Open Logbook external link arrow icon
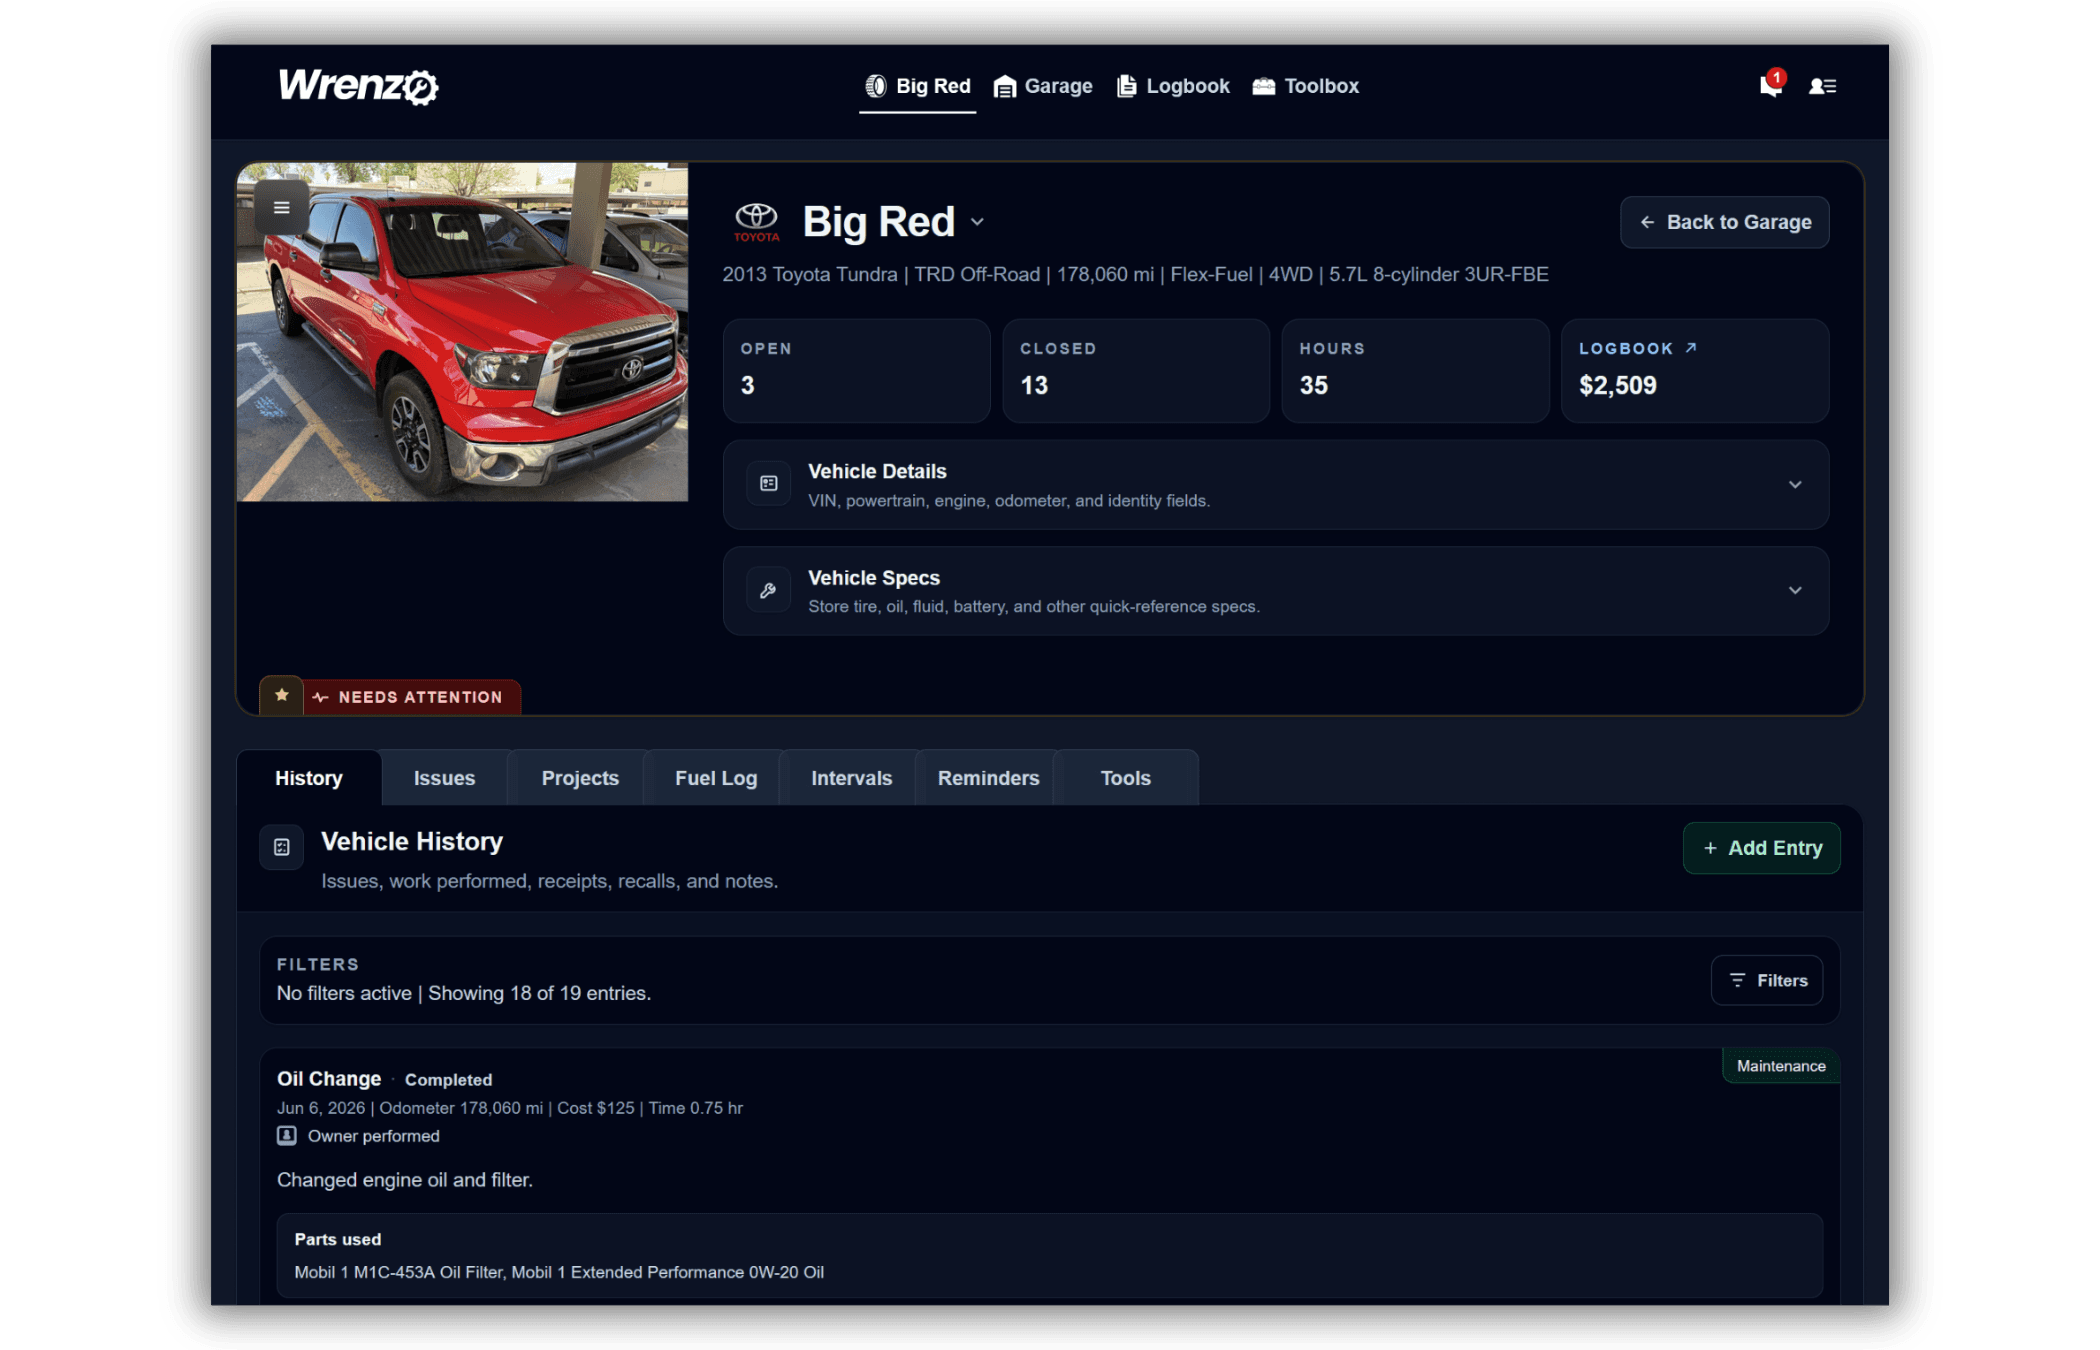The width and height of the screenshot is (2100, 1350). pyautogui.click(x=1691, y=348)
